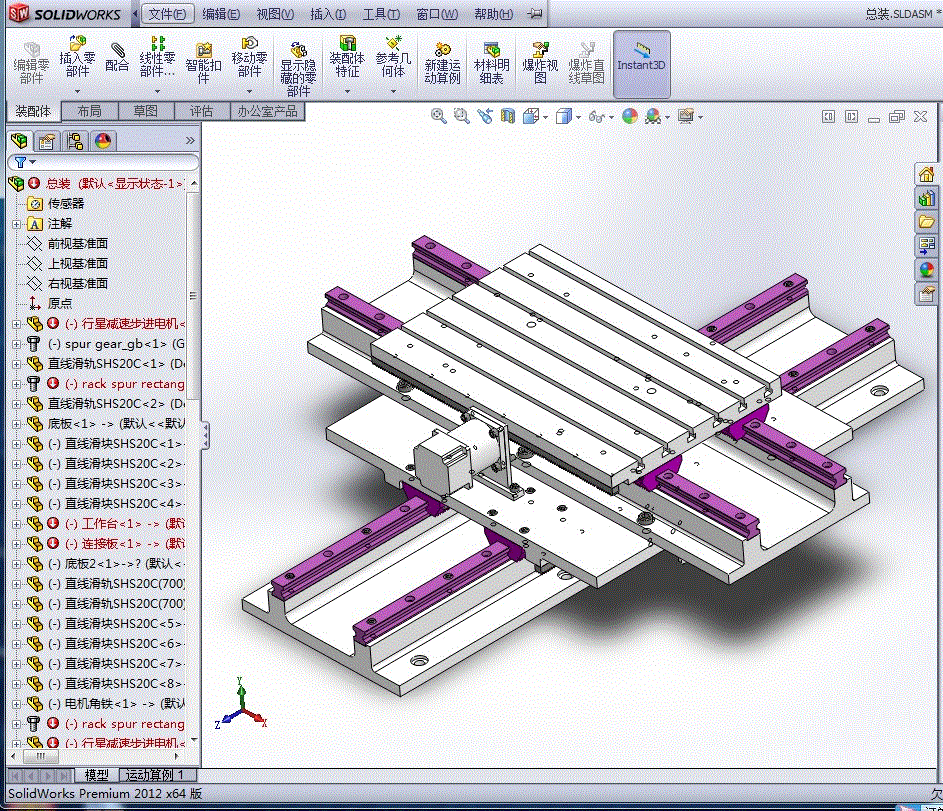
Task: Open the ConfigurationManager tab icon
Action: 75,141
